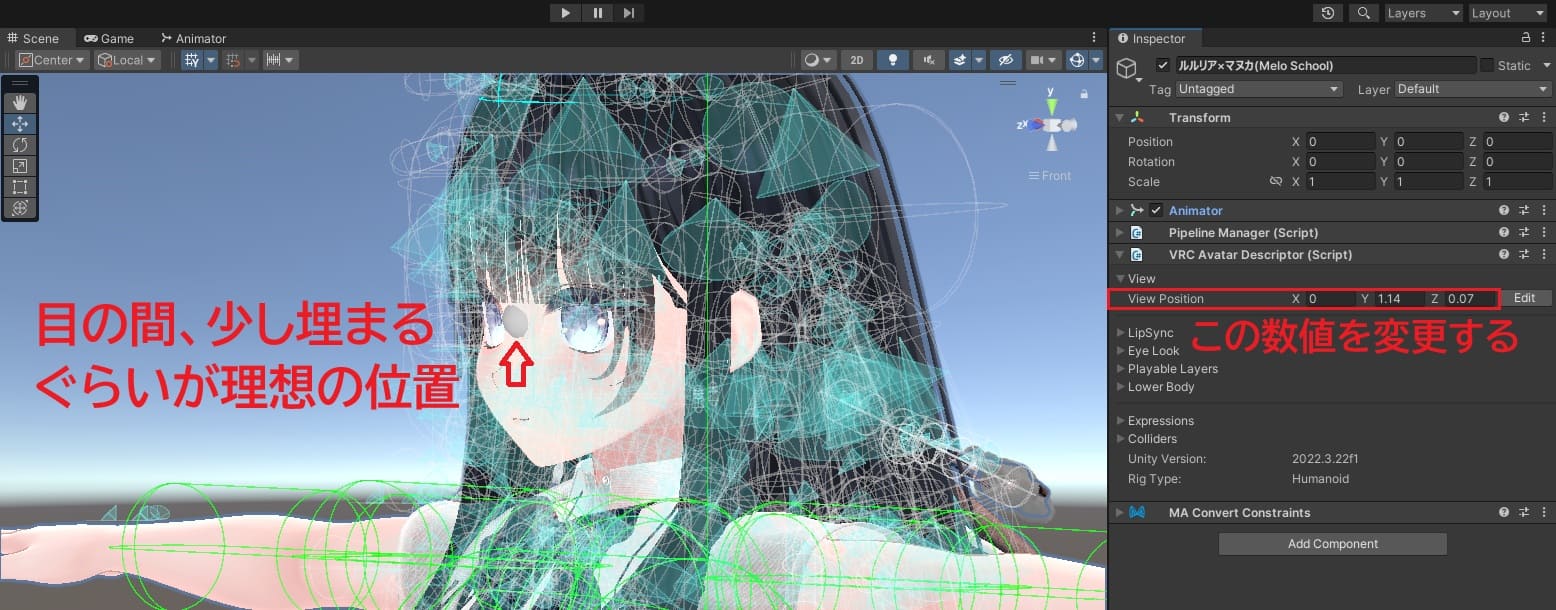The width and height of the screenshot is (1556, 610).
Task: Open Animator component help reference
Action: click(1503, 211)
